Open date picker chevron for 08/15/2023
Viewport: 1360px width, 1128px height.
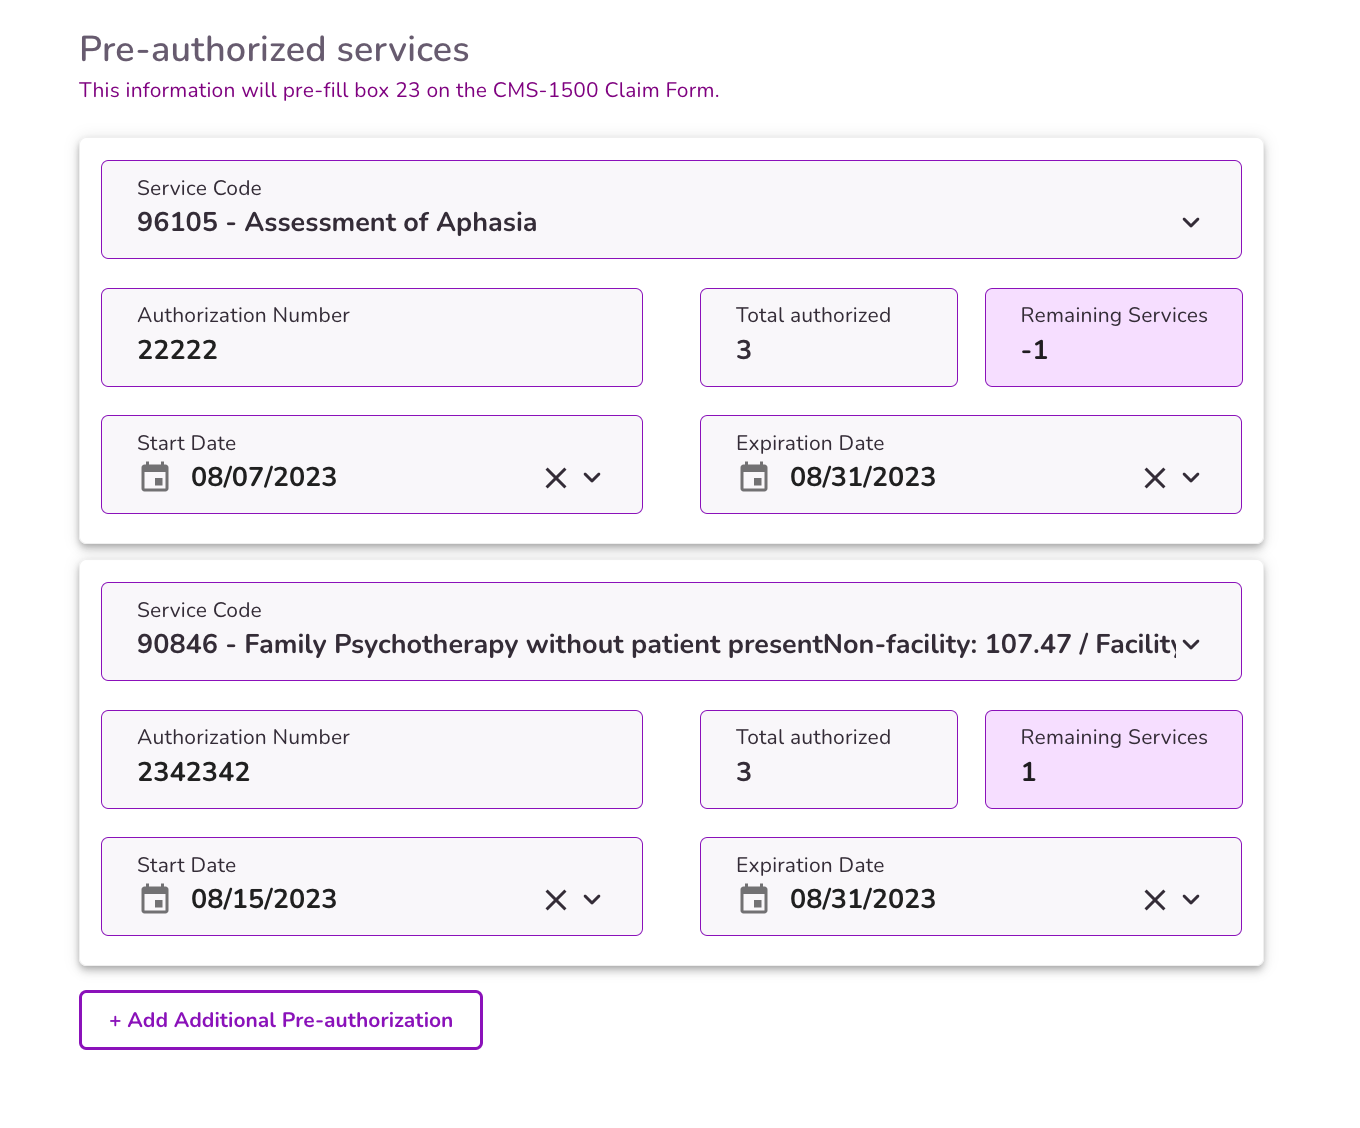592,900
